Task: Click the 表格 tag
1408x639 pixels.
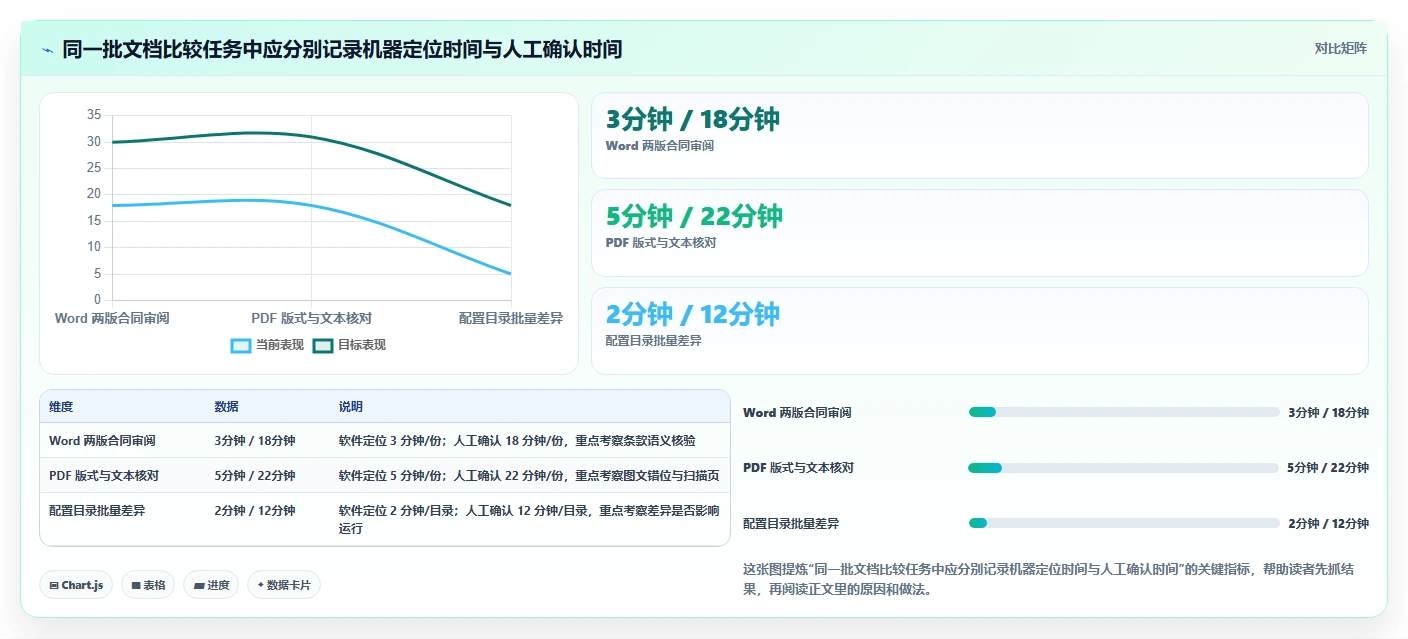Action: pos(148,585)
